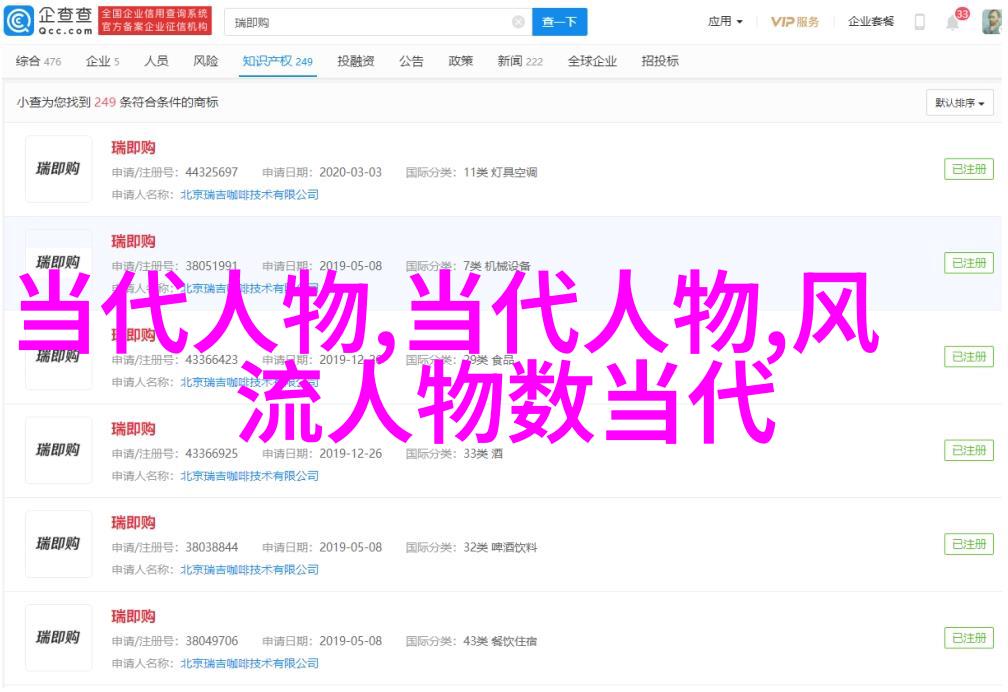Switch to the 新闻 tab
Image resolution: width=1008 pixels, height=692 pixels.
click(520, 62)
